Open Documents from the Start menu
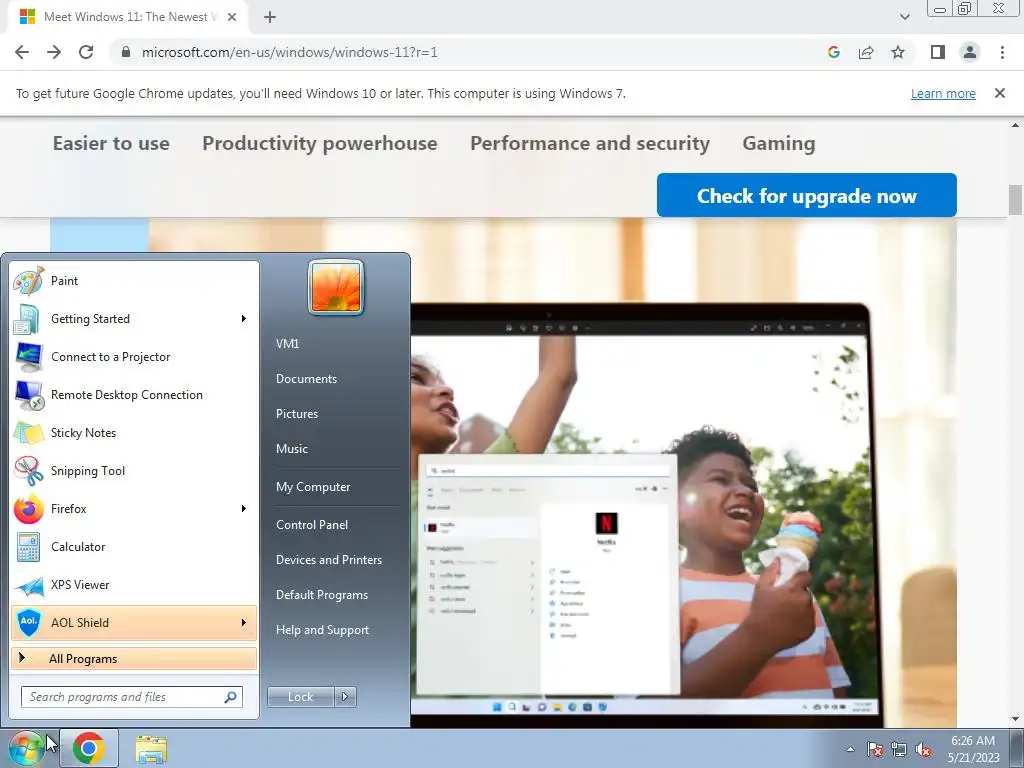The height and width of the screenshot is (768, 1024). click(x=306, y=379)
